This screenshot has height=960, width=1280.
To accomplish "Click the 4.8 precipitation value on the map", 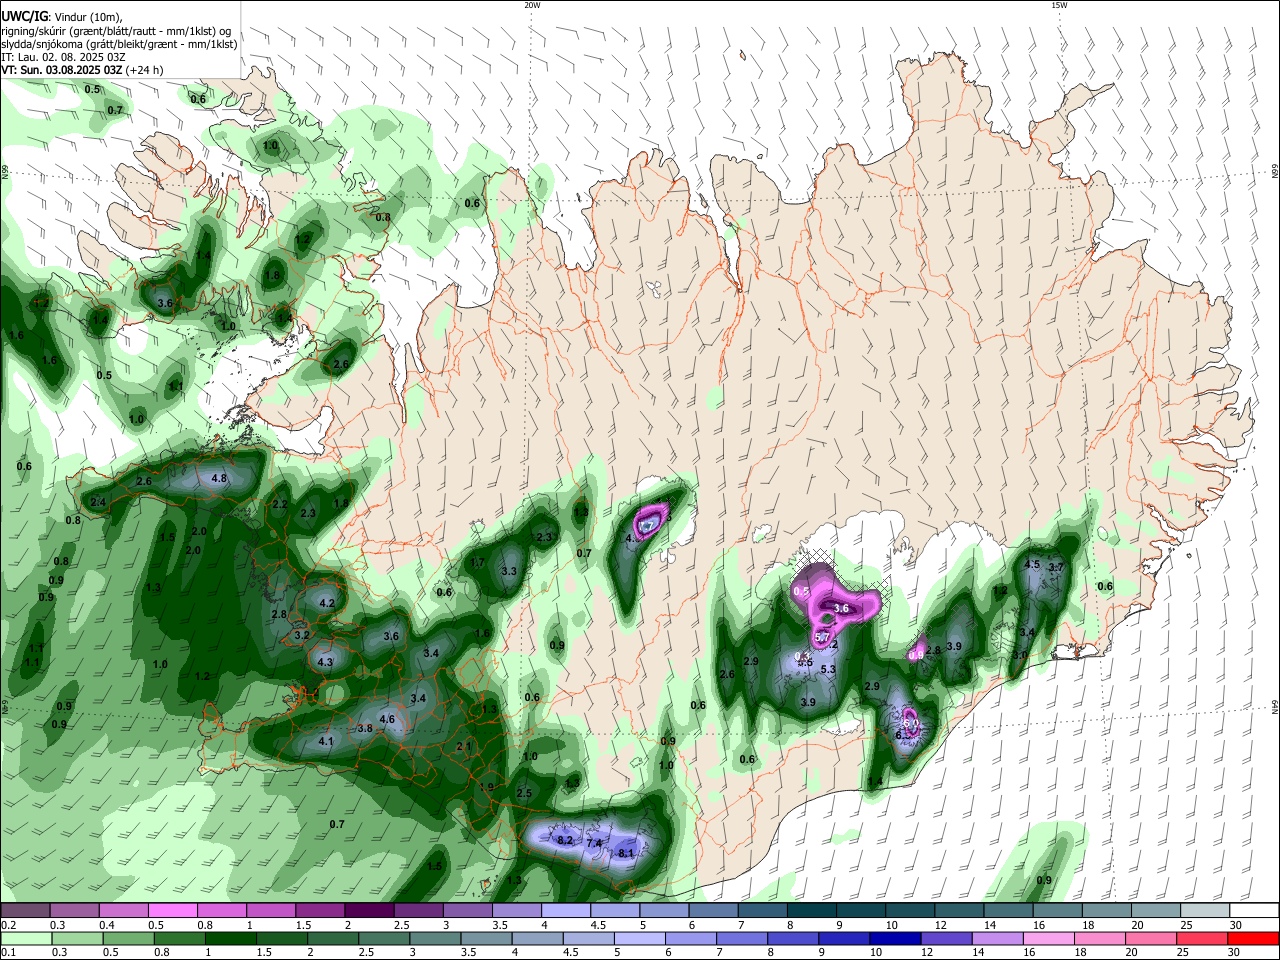I will (x=219, y=479).
